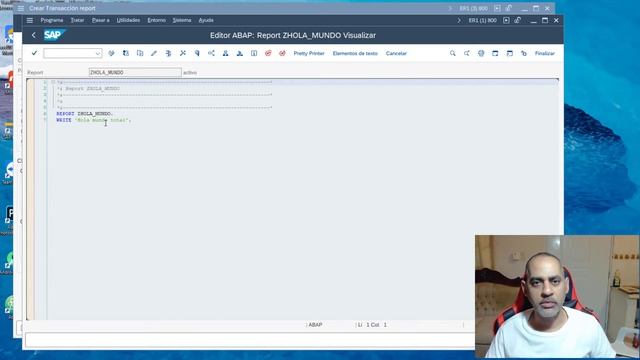Image resolution: width=640 pixels, height=360 pixels.
Task: Open the Sistema menu
Action: [x=182, y=20]
